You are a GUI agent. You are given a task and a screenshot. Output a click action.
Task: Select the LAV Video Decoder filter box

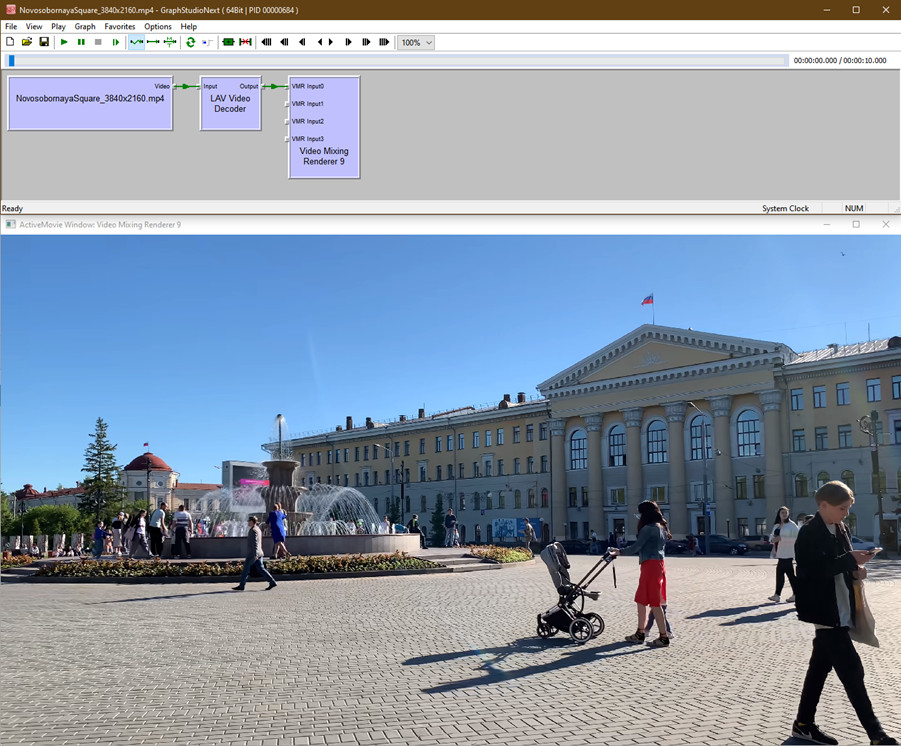coord(230,108)
